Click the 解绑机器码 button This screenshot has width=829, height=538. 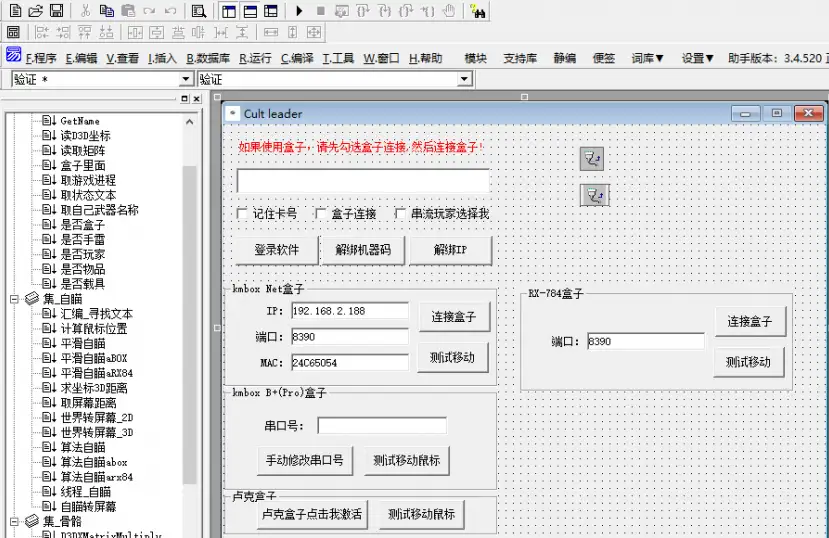click(x=363, y=250)
